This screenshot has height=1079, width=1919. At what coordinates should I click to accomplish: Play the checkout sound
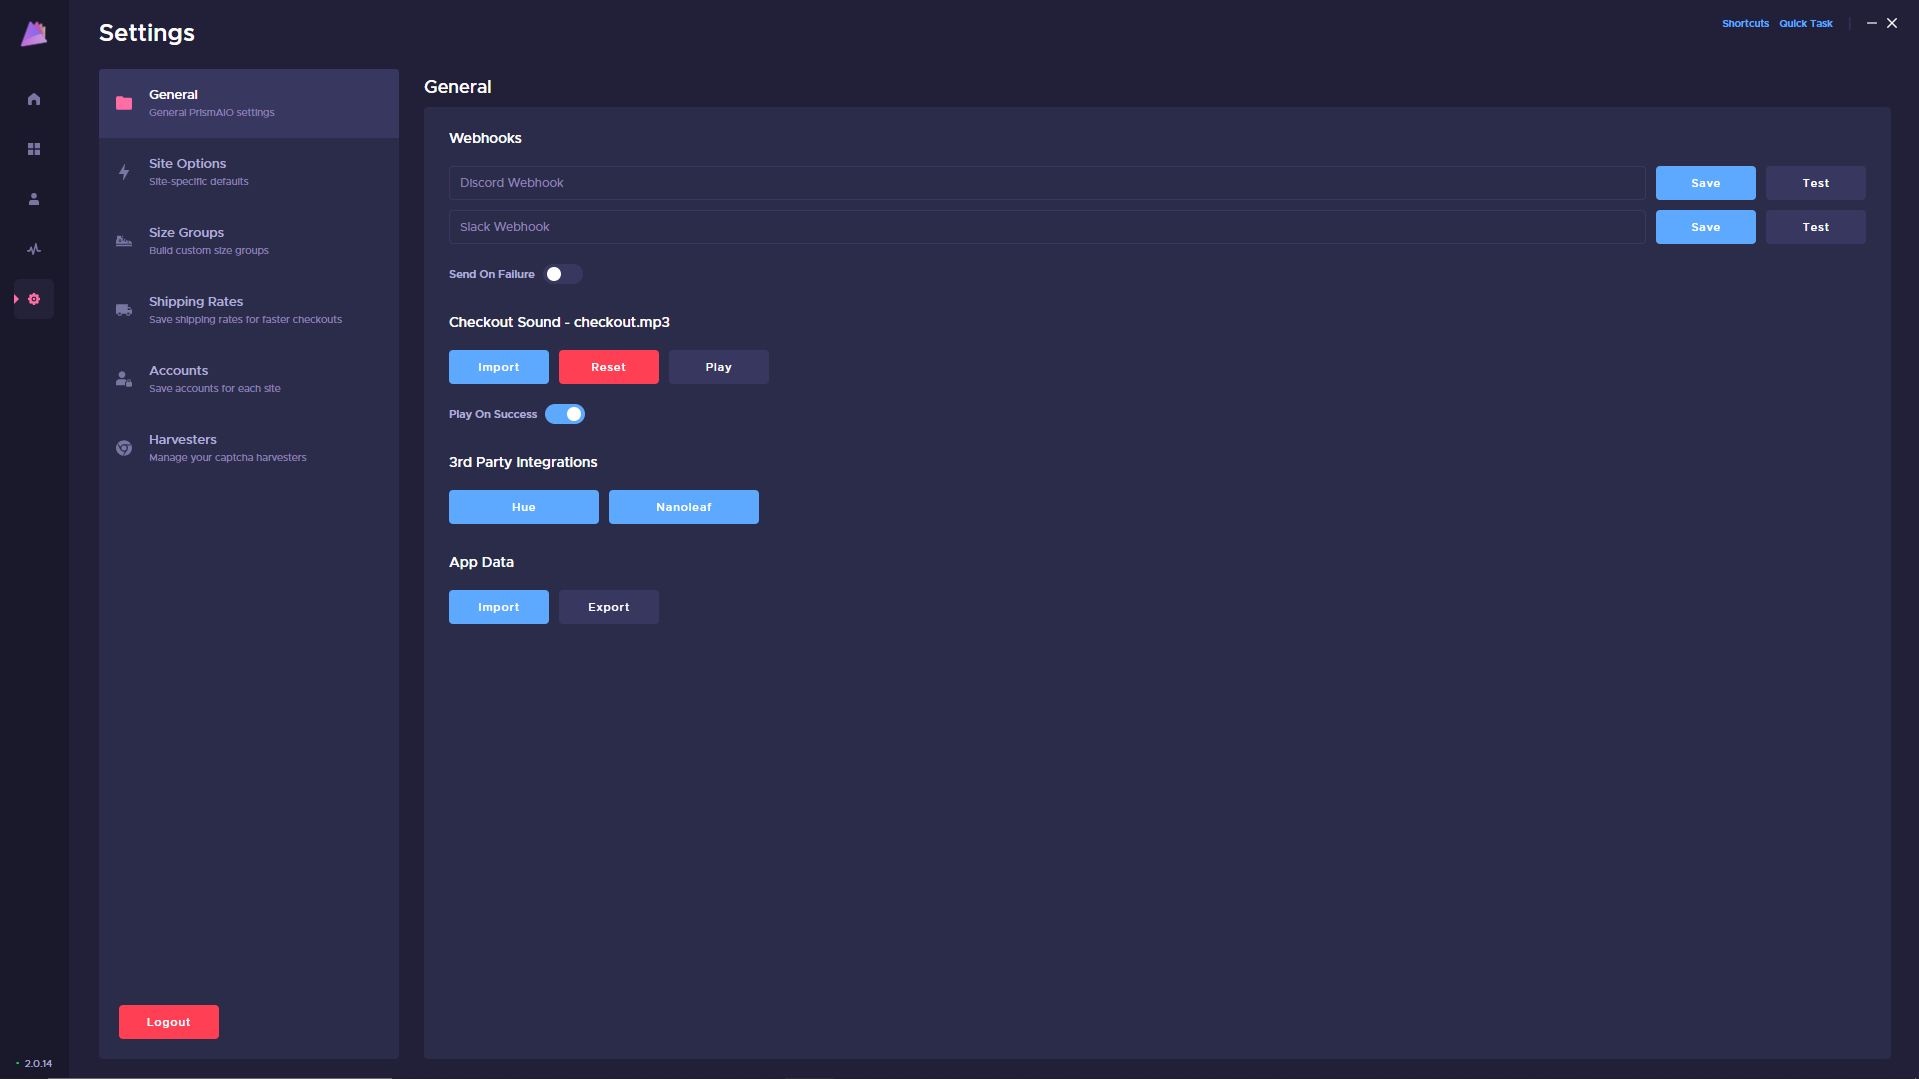(x=718, y=367)
